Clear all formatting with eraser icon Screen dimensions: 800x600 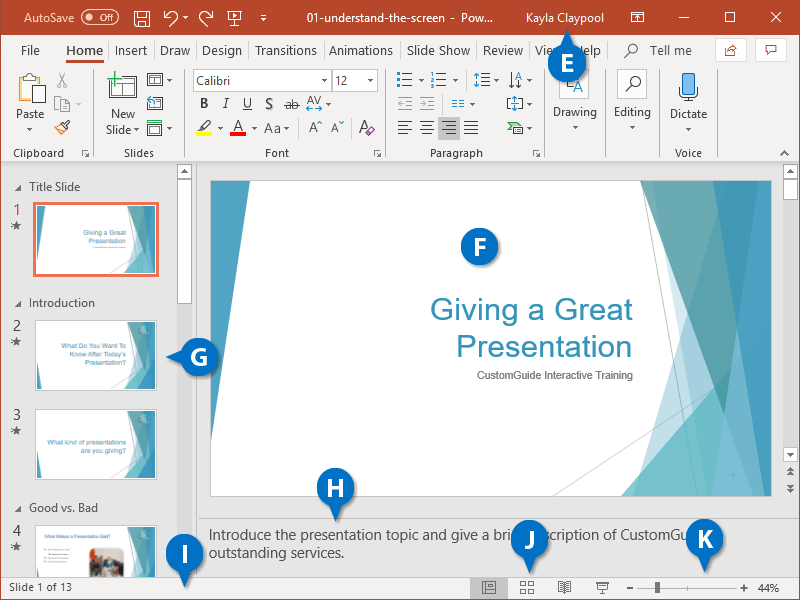(x=366, y=127)
